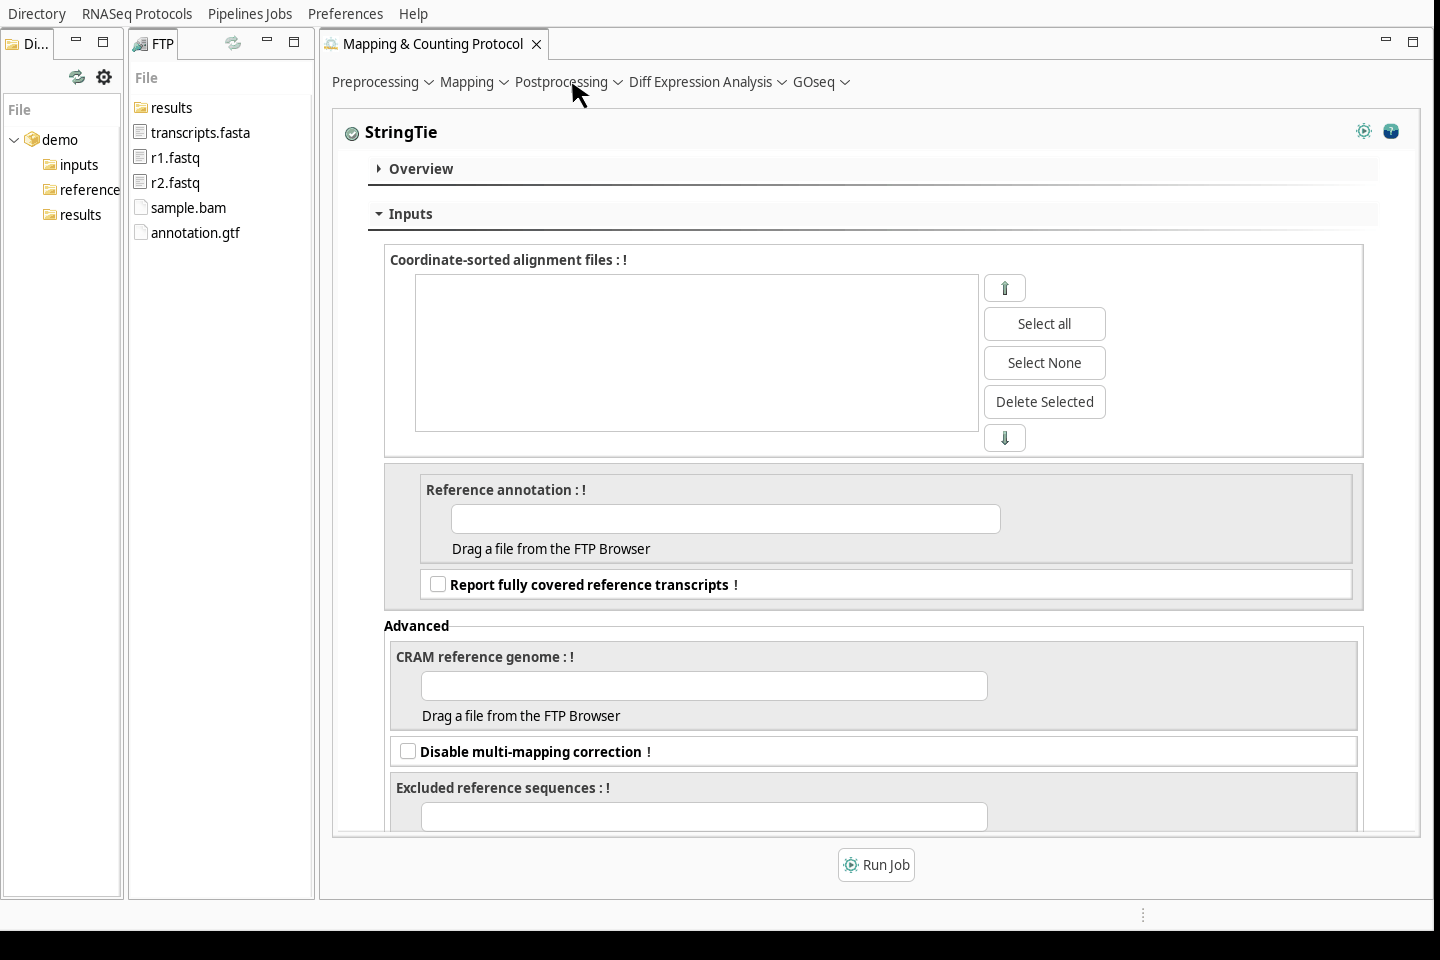Open the RNASeq Protocols menu
This screenshot has width=1440, height=960.
tap(137, 14)
